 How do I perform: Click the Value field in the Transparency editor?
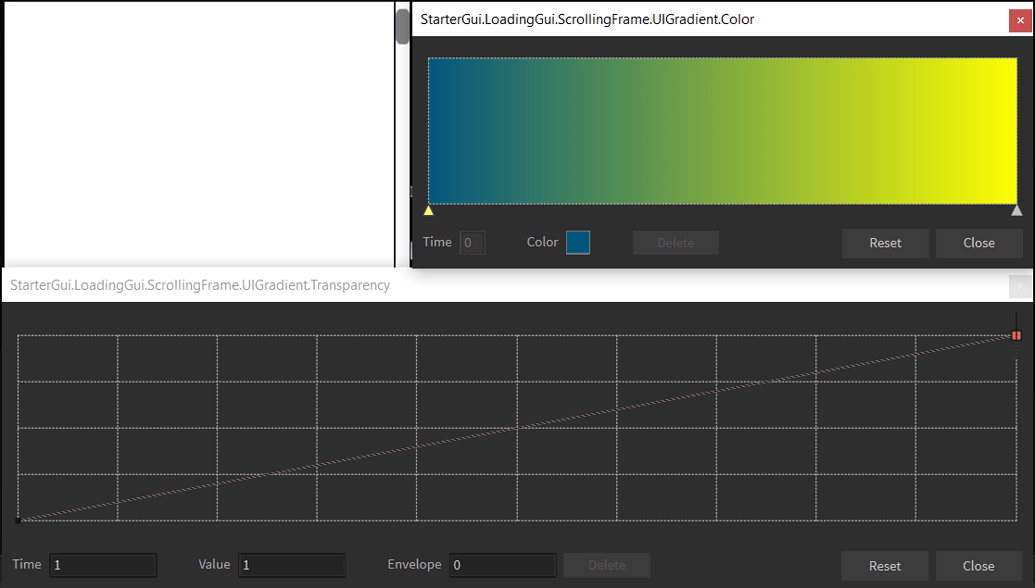292,565
